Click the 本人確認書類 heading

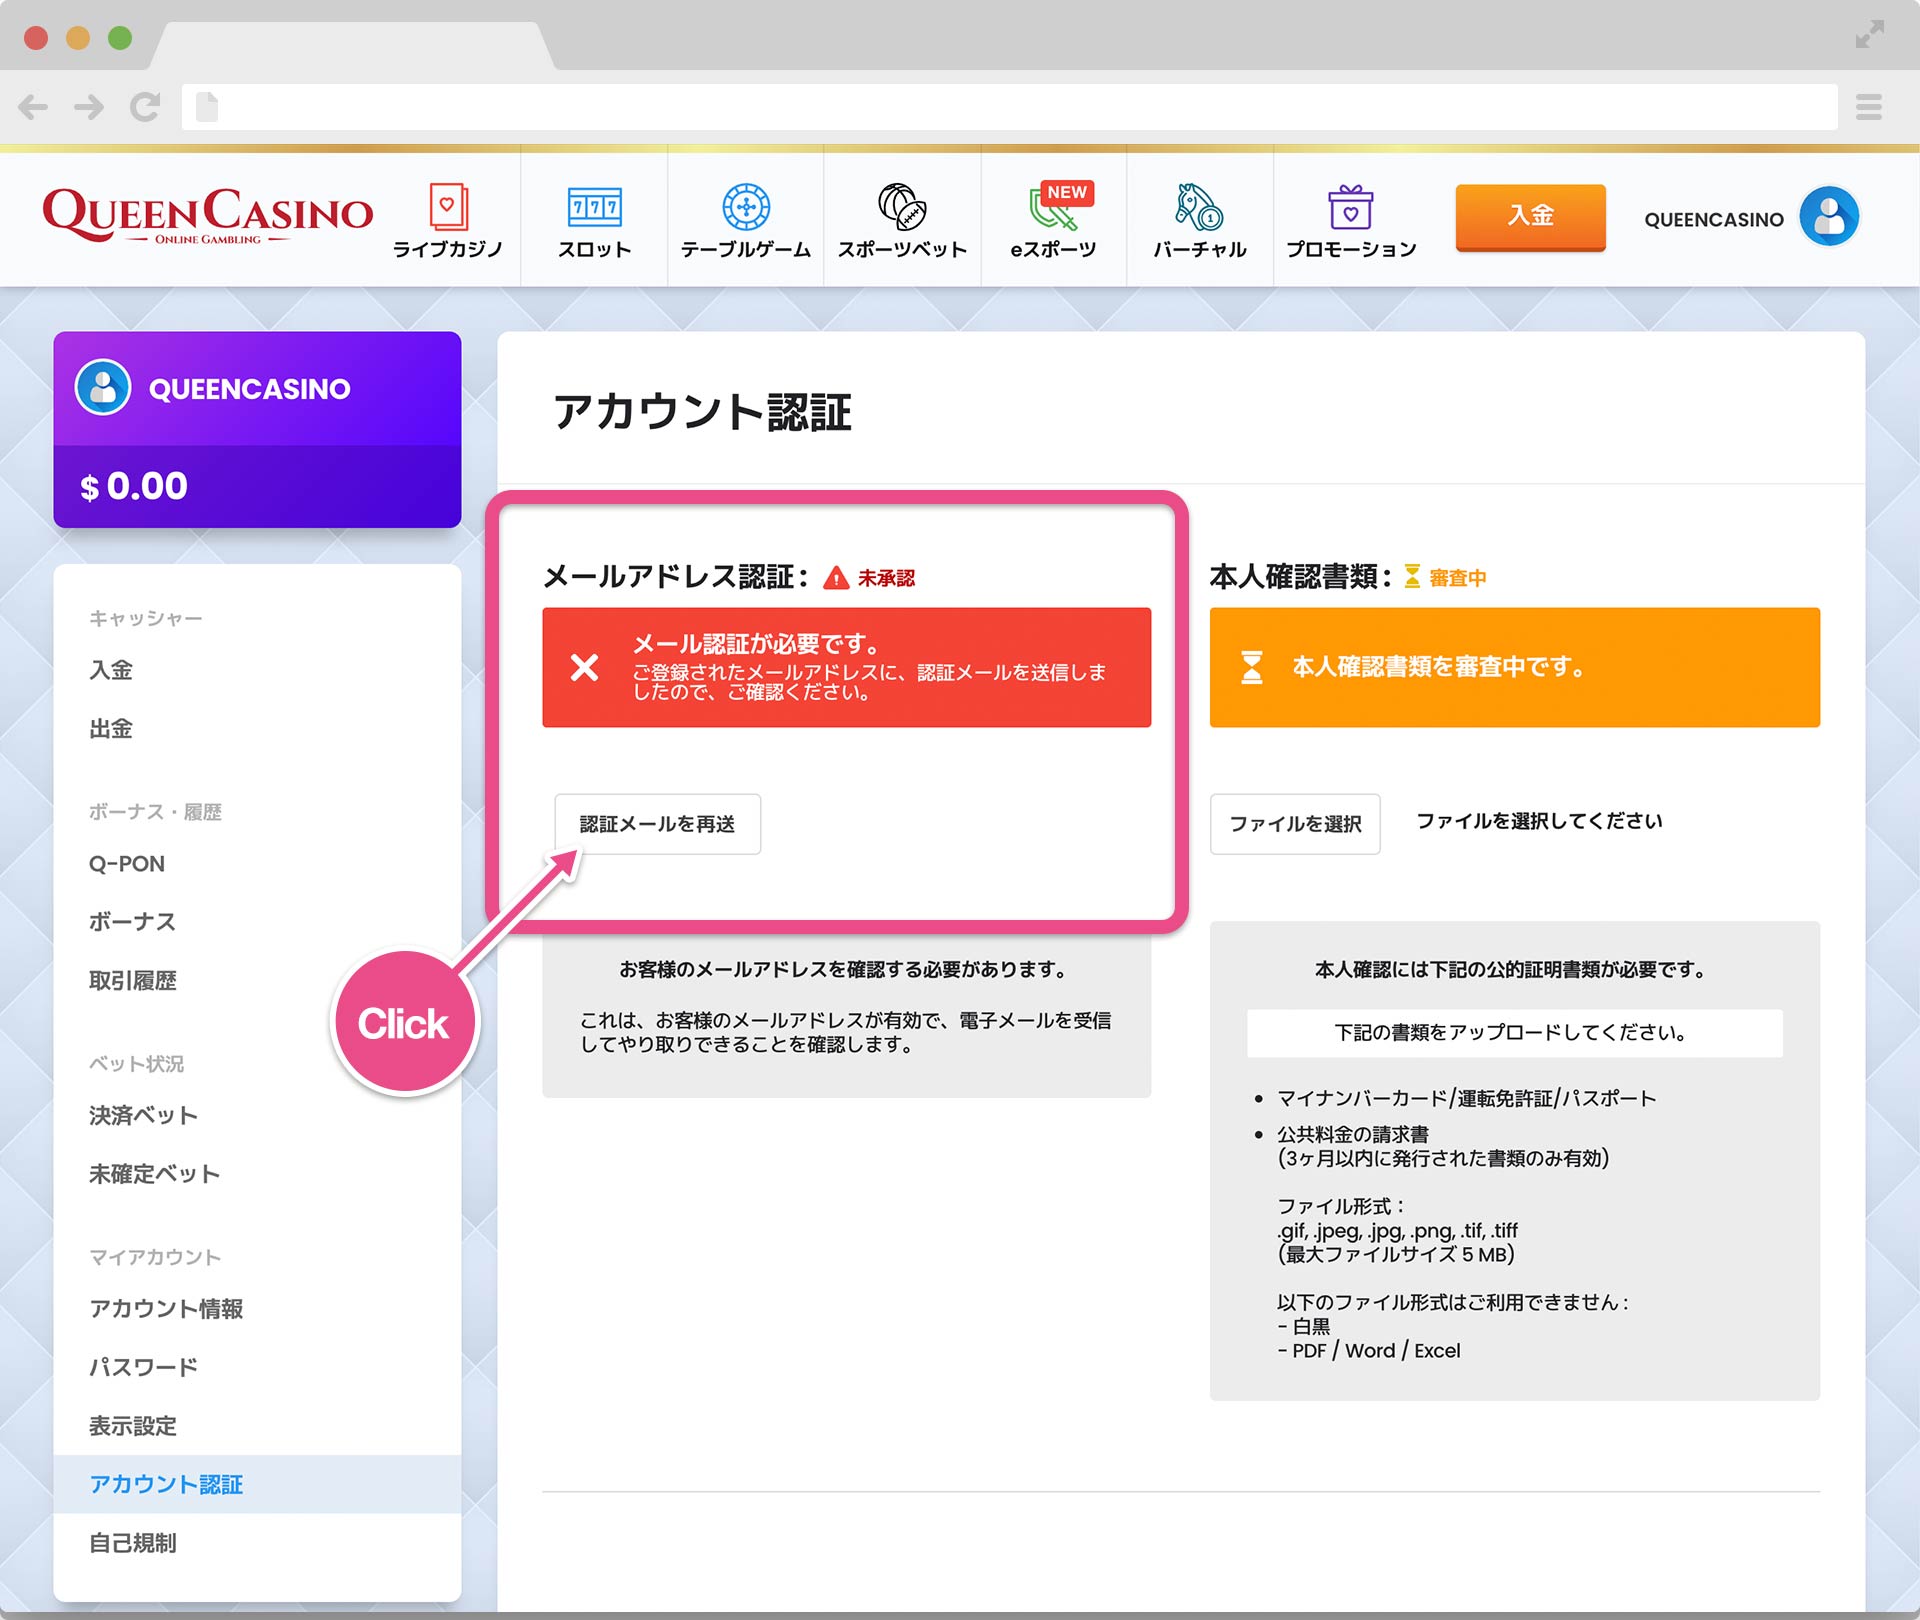pyautogui.click(x=1300, y=577)
